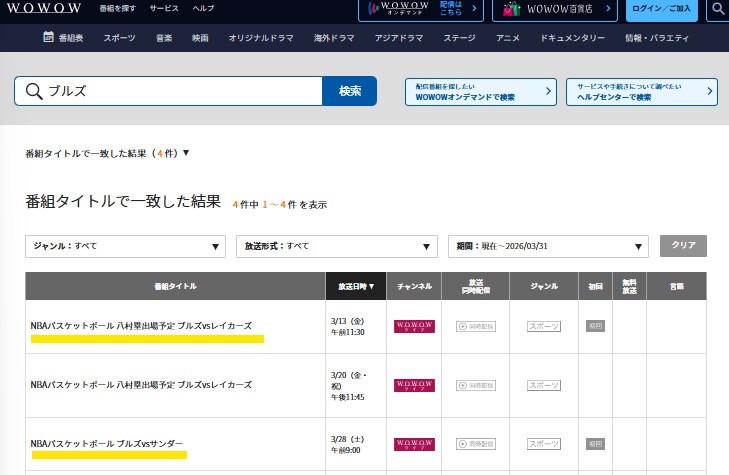Click the WOWOW ライブ channel logo for 3/13
Viewport: 729px width, 475px height.
pos(414,326)
